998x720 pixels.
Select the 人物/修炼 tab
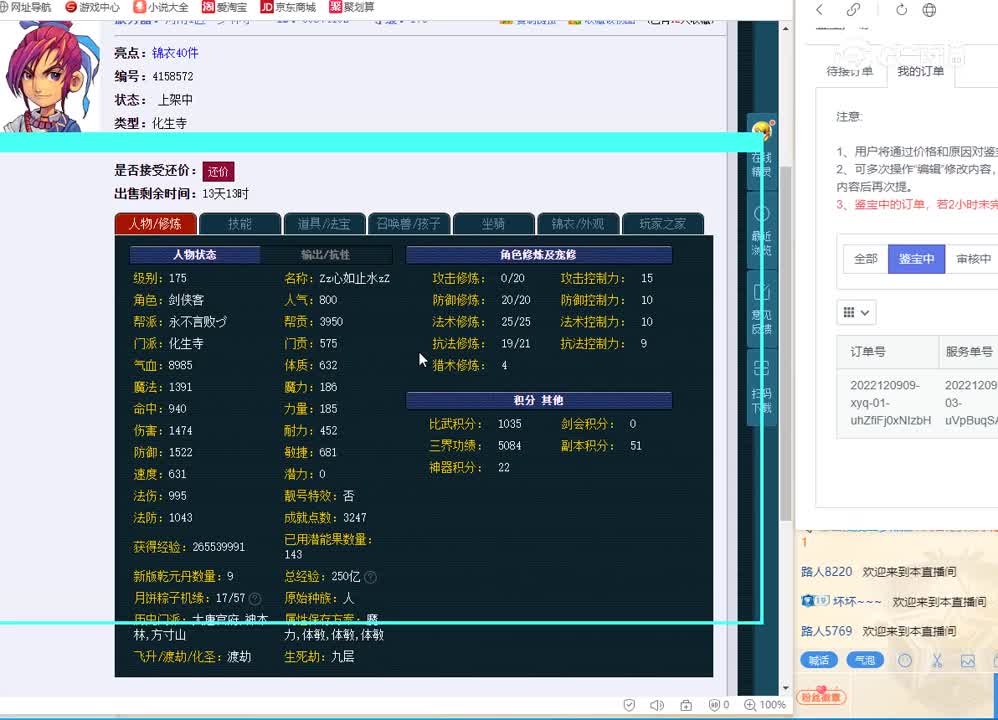(155, 224)
